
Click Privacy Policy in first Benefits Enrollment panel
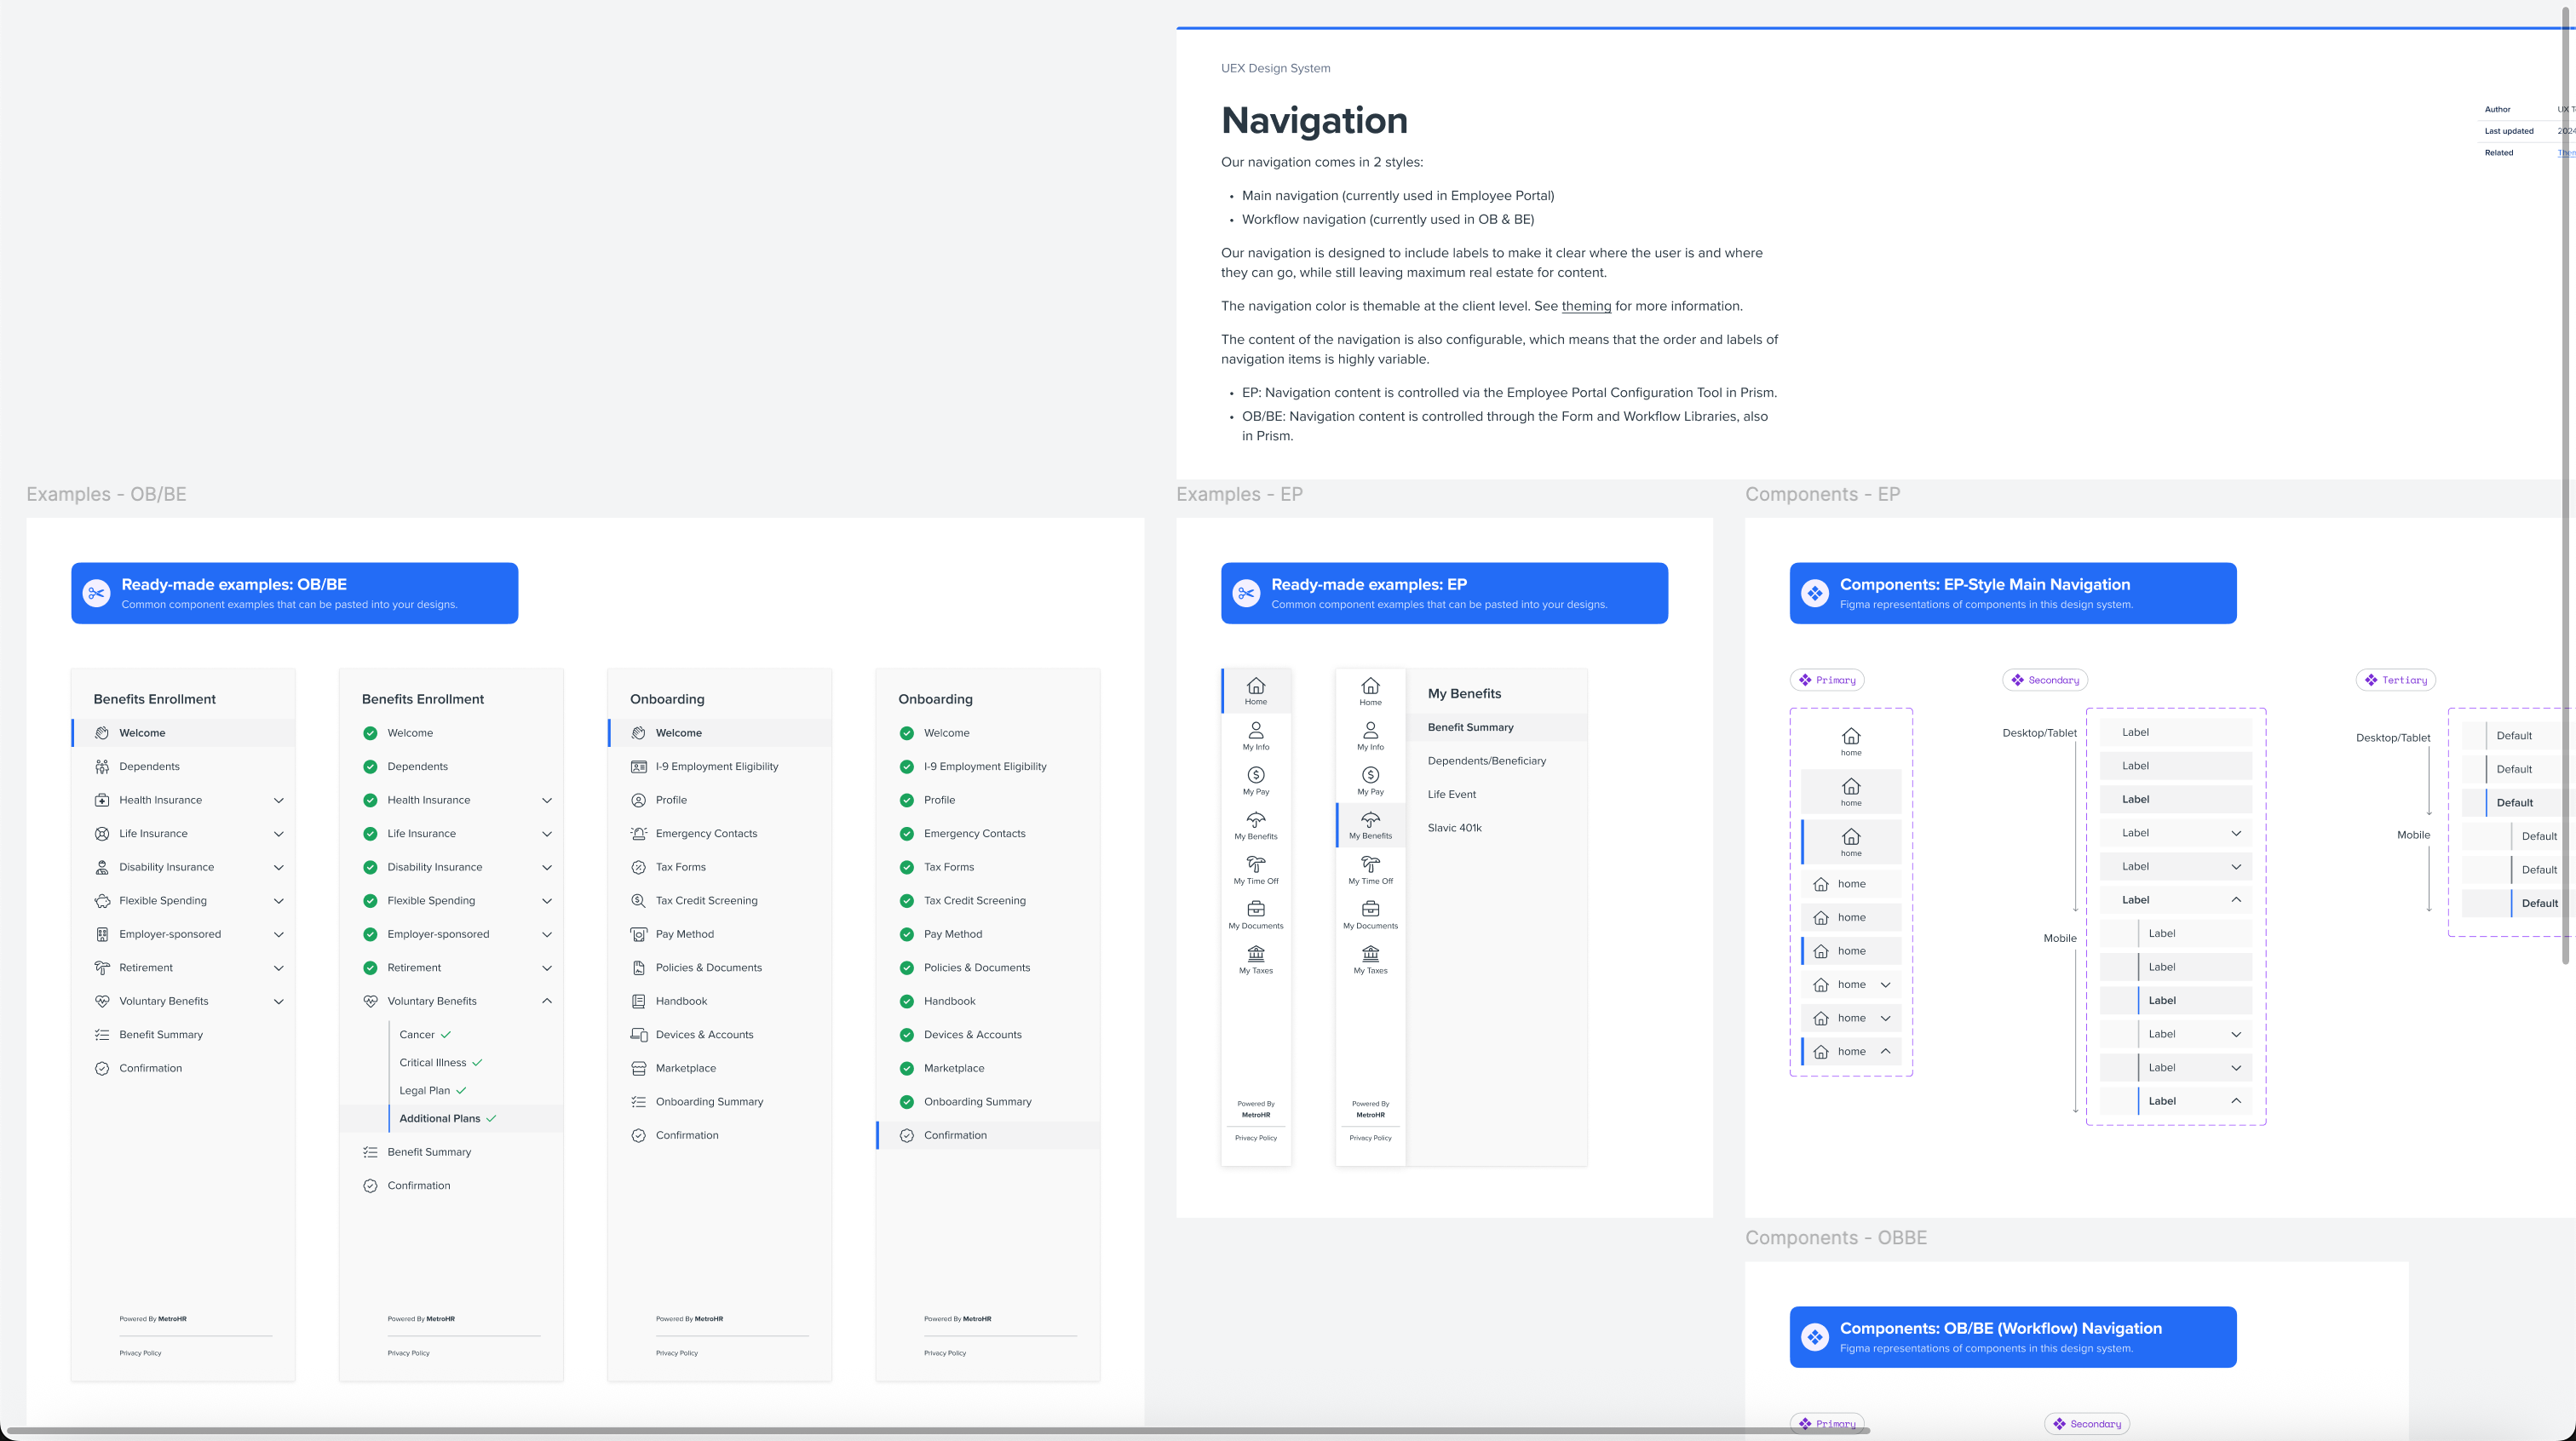(140, 1353)
